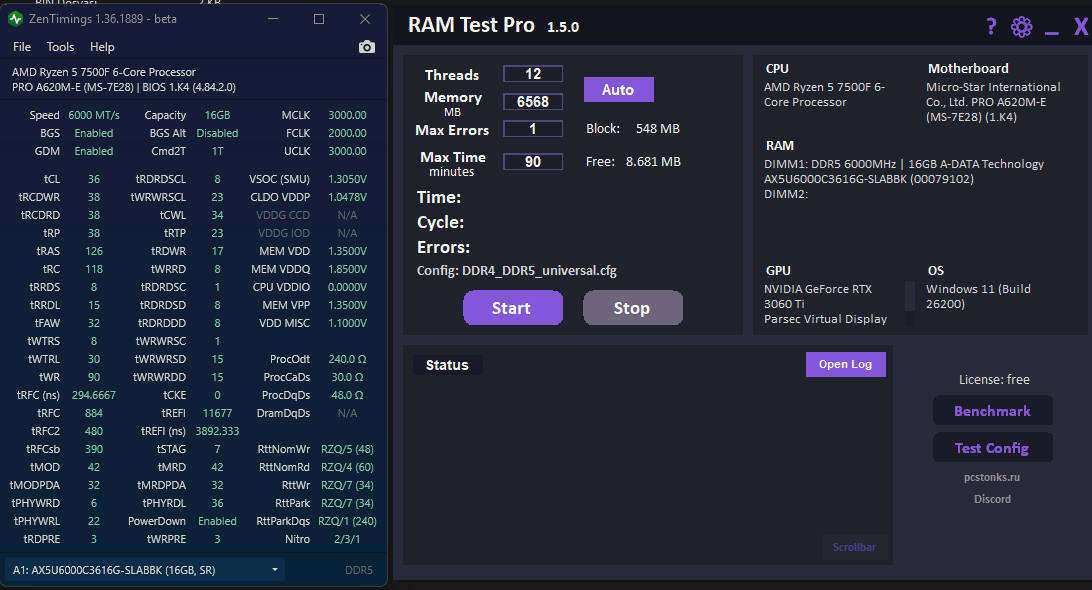
Task: Start the RAM test
Action: pyautogui.click(x=513, y=308)
